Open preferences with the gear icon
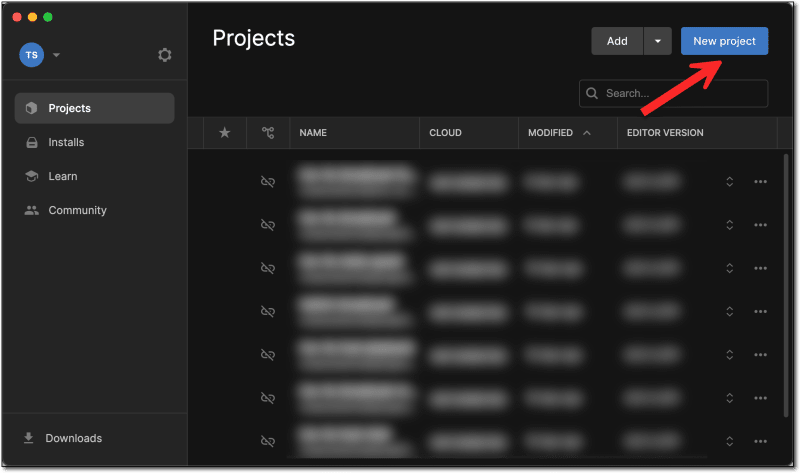This screenshot has width=800, height=473. (x=165, y=55)
